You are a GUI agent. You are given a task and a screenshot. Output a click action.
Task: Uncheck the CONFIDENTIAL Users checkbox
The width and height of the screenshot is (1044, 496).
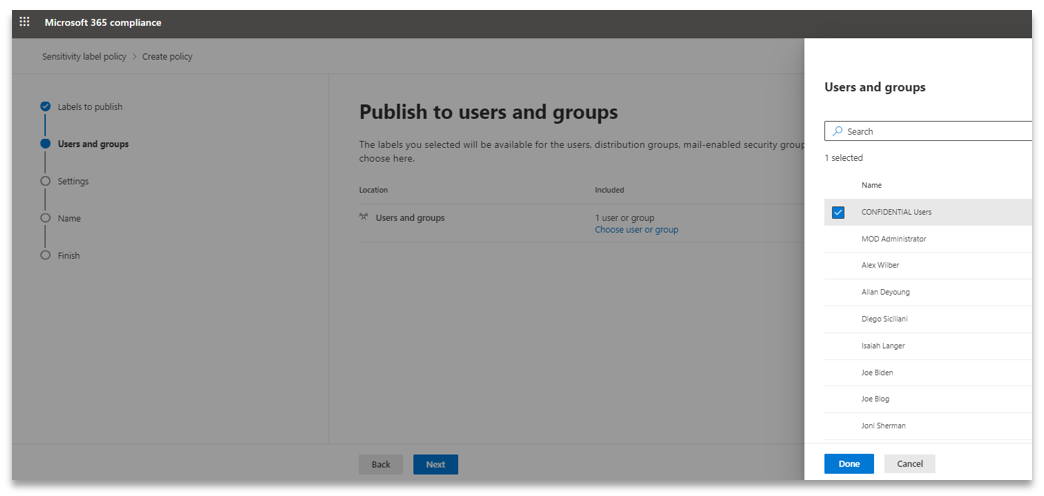[x=838, y=212]
